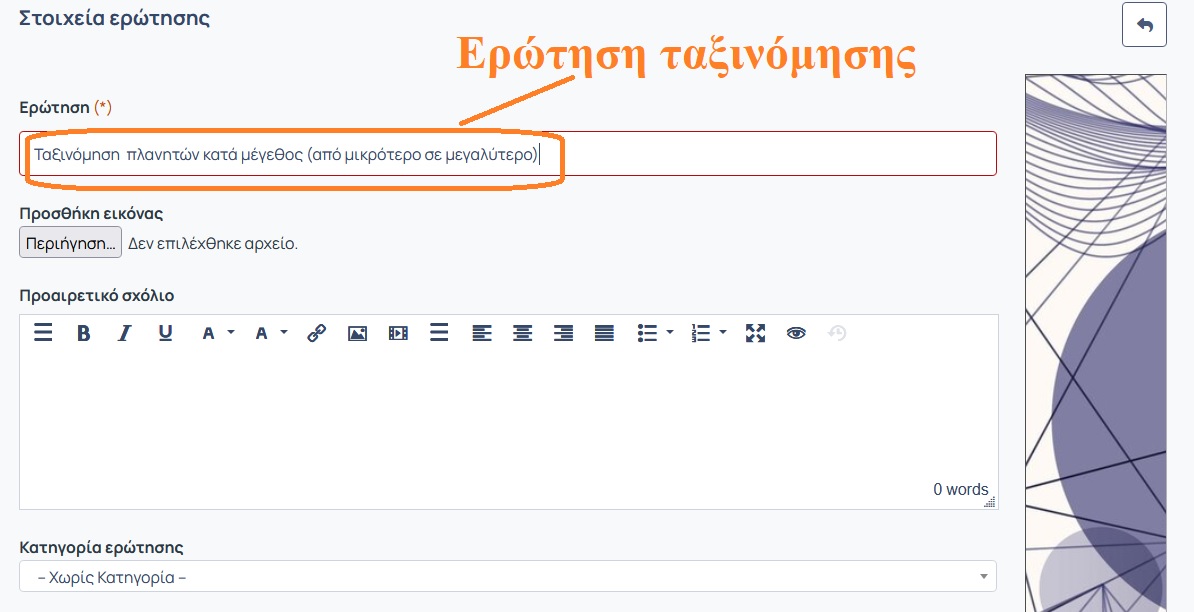Open the second A color dropdown arrow
This screenshot has height=612, width=1194.
click(284, 332)
